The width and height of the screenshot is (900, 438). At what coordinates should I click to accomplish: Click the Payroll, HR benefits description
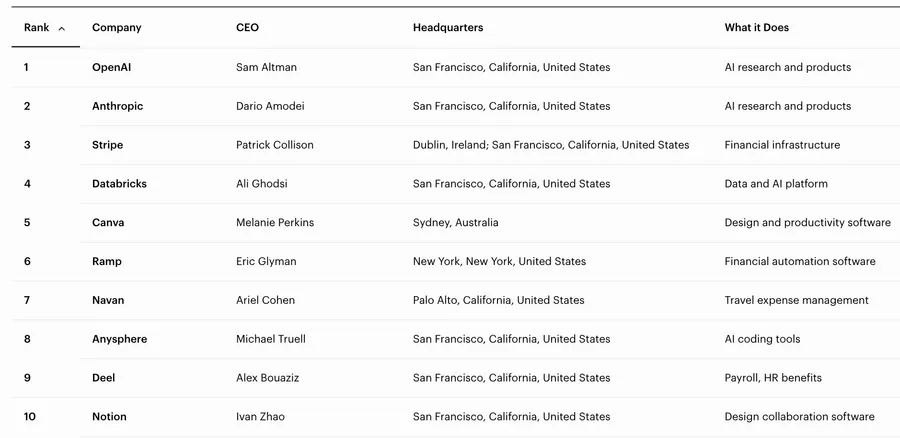coord(773,378)
